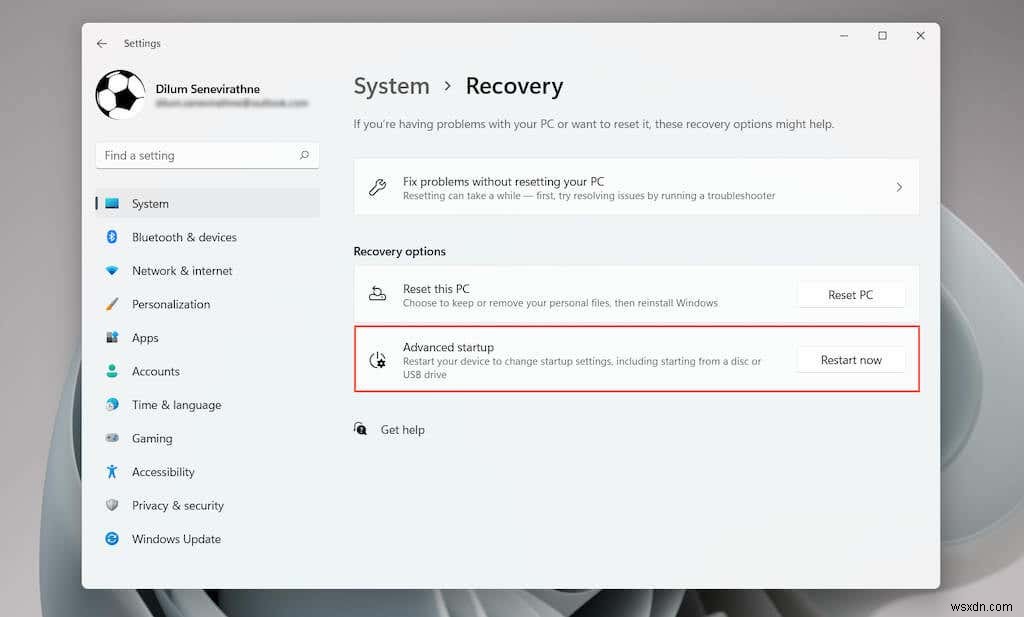Open Windows Update icon in sidebar
The image size is (1024, 617).
coord(113,539)
